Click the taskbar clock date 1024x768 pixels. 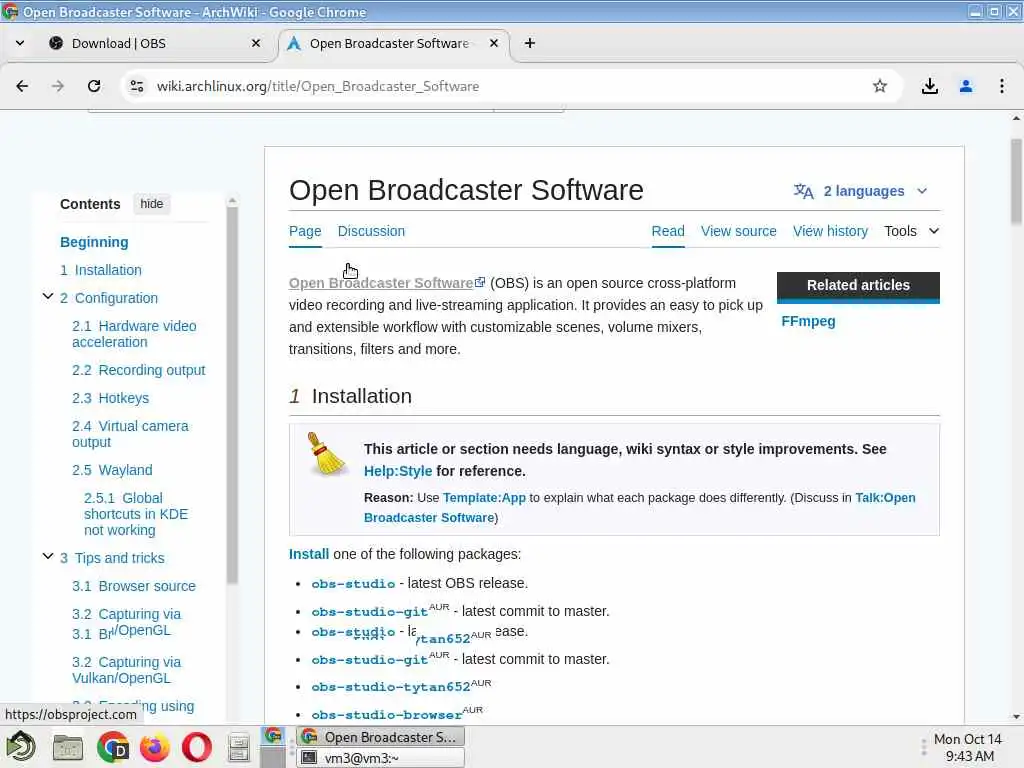point(967,739)
